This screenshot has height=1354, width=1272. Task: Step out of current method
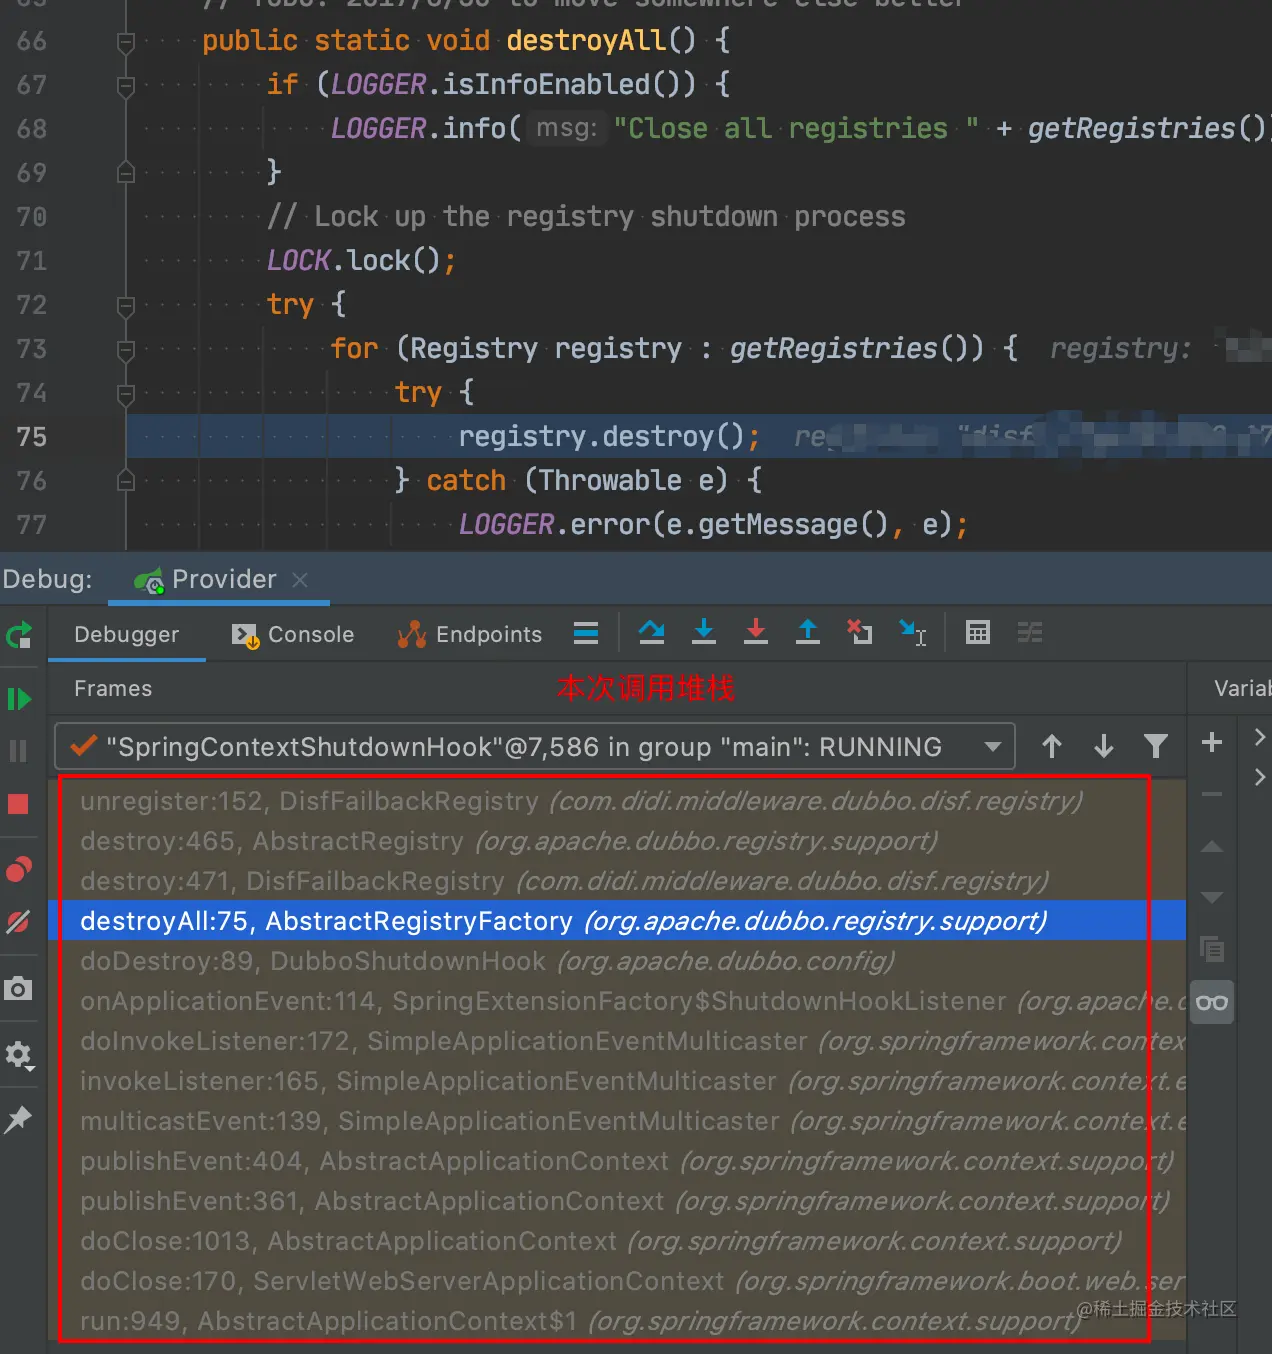click(808, 632)
